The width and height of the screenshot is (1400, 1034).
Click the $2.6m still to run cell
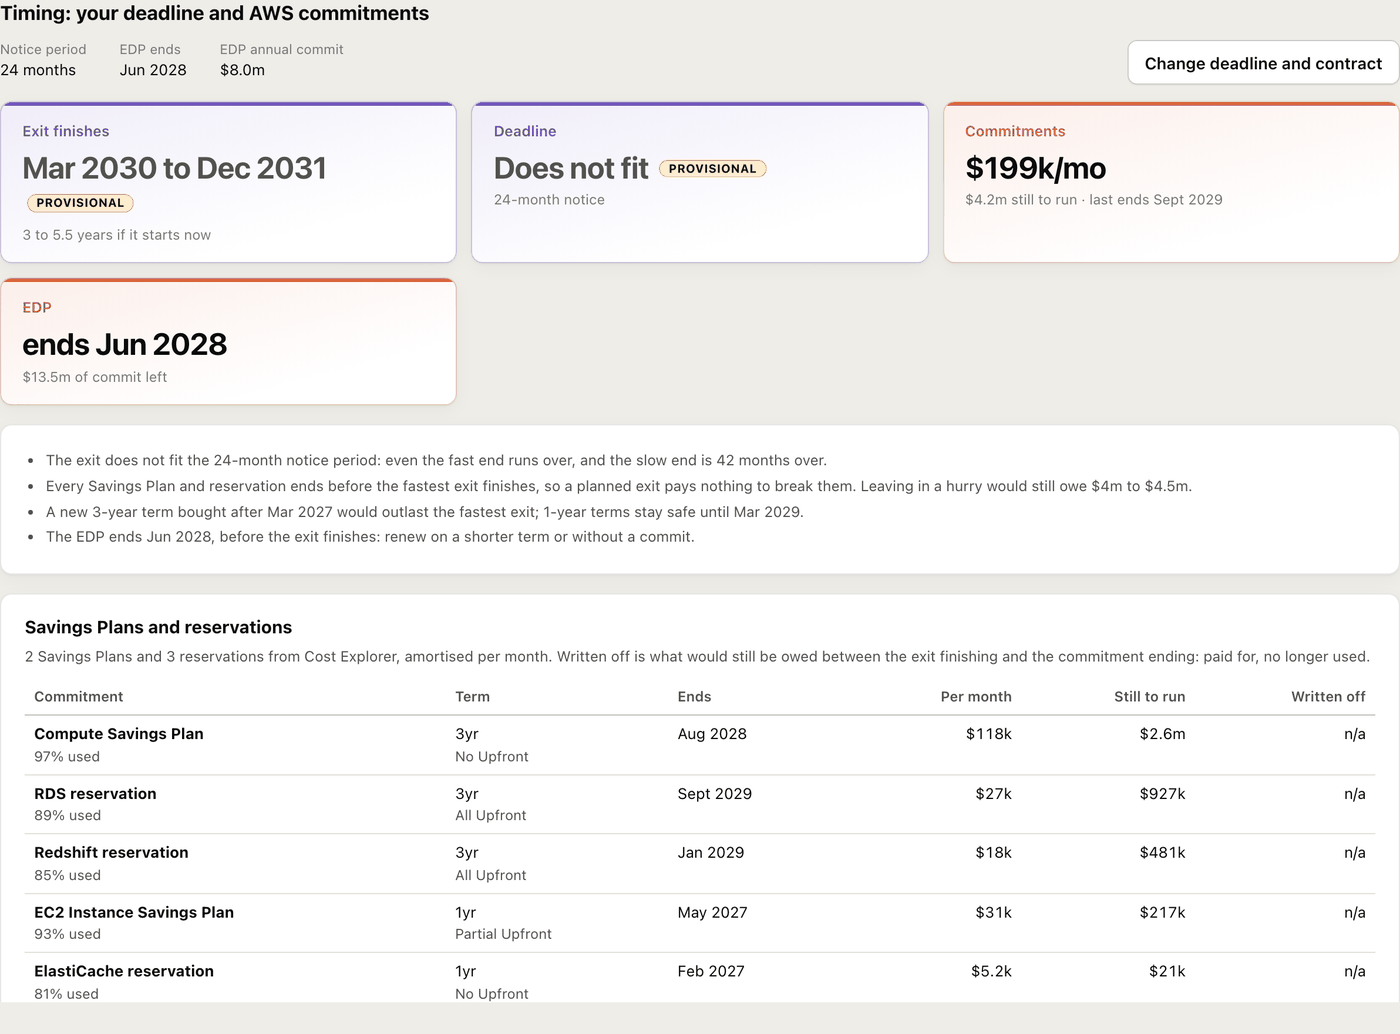(x=1163, y=734)
